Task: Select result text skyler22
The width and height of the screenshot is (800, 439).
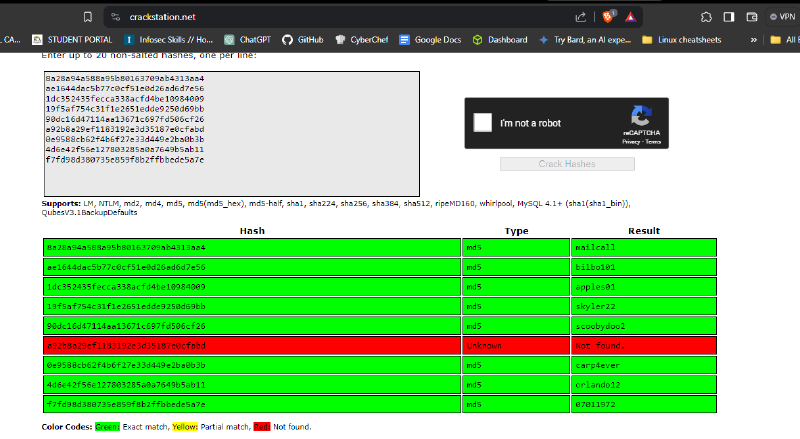Action: 595,306
